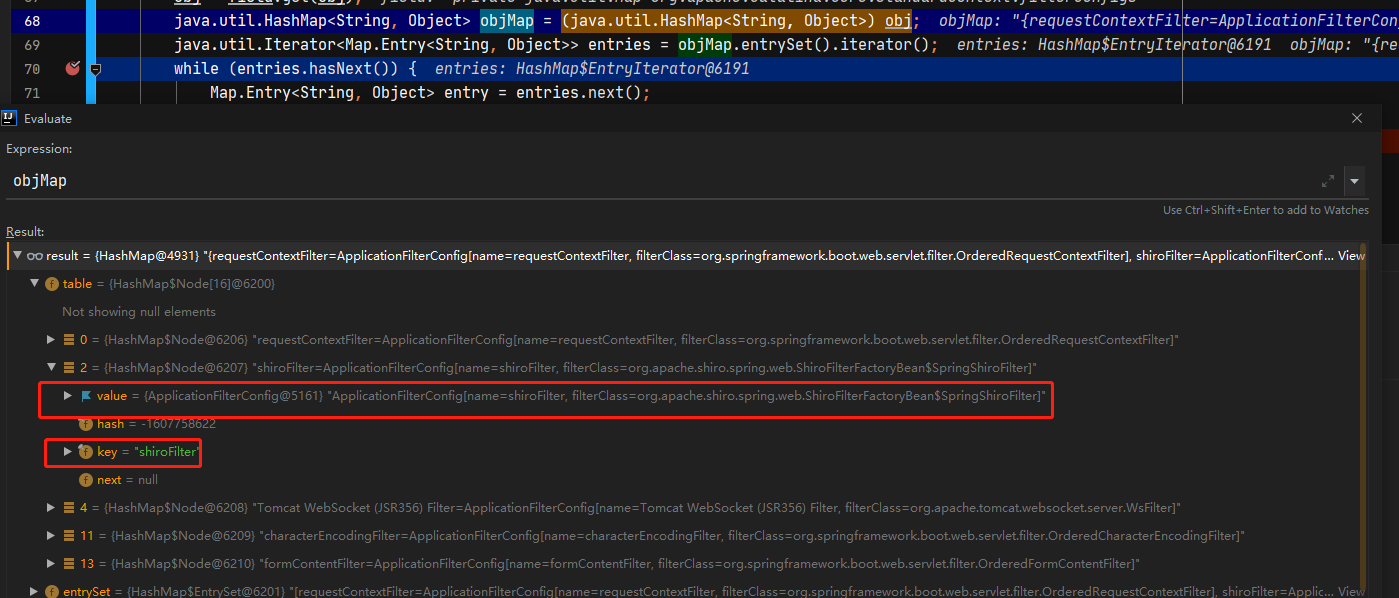Click the glasses watch icon next to result
The height and width of the screenshot is (598, 1399).
(x=35, y=256)
